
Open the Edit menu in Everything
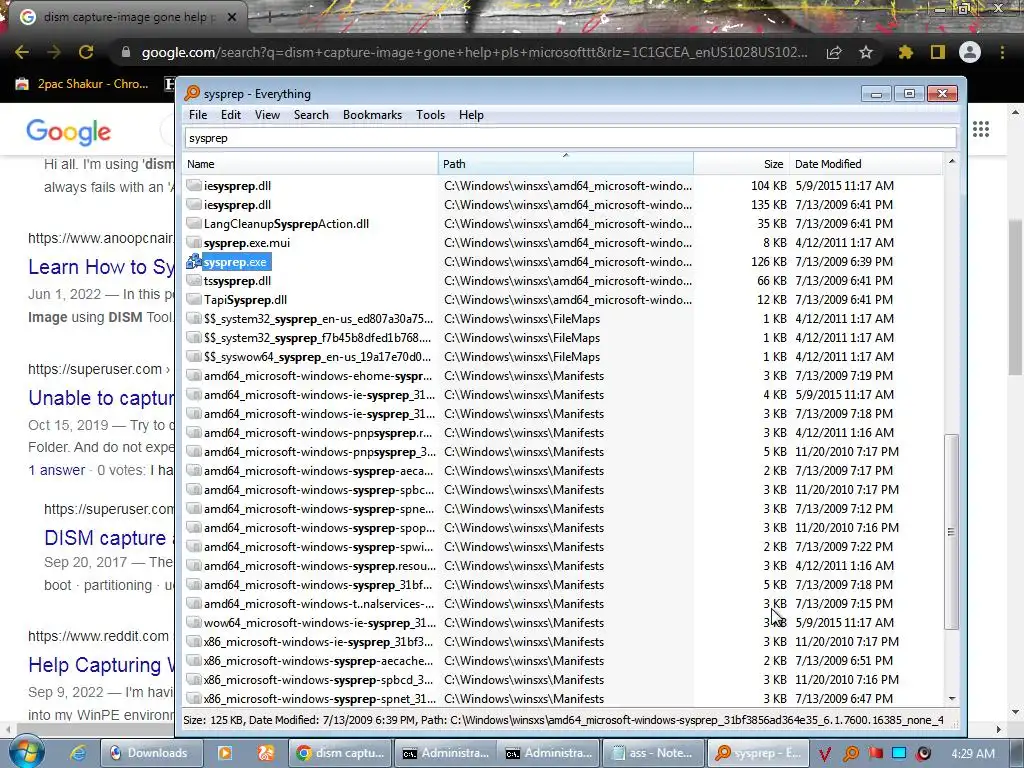231,115
